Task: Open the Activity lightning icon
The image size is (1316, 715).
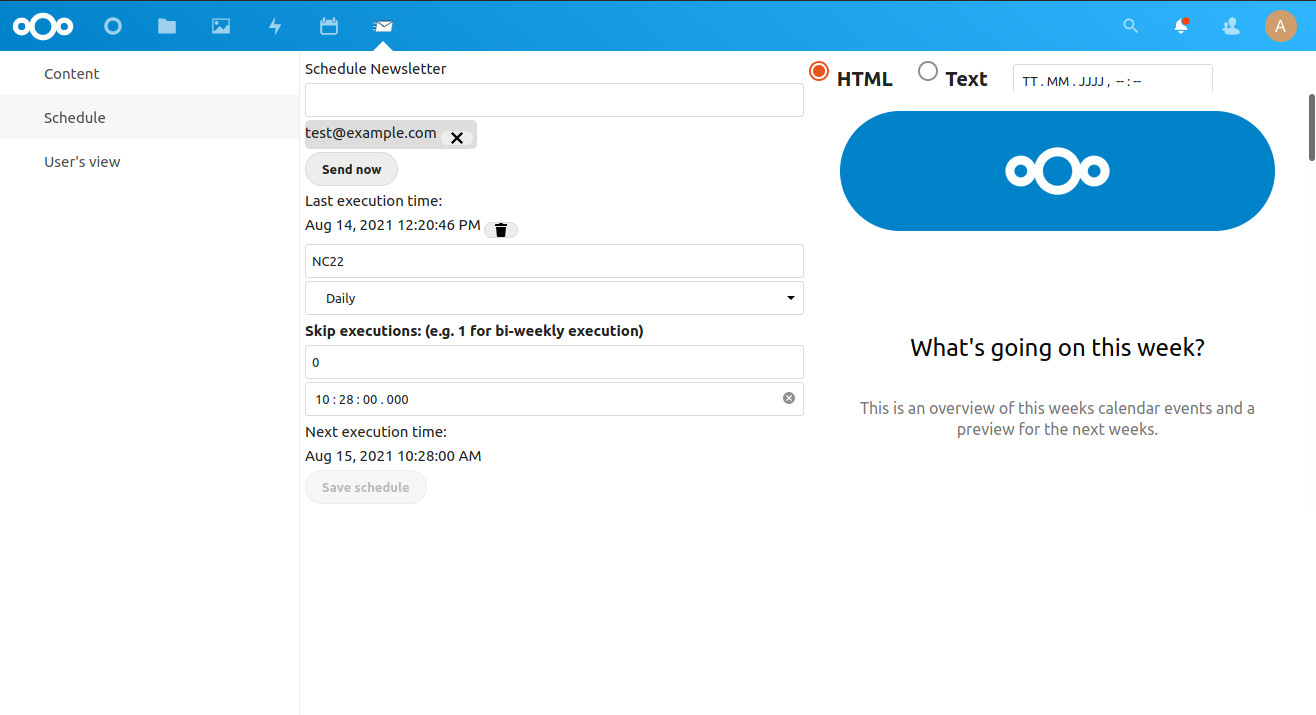Action: coord(275,26)
